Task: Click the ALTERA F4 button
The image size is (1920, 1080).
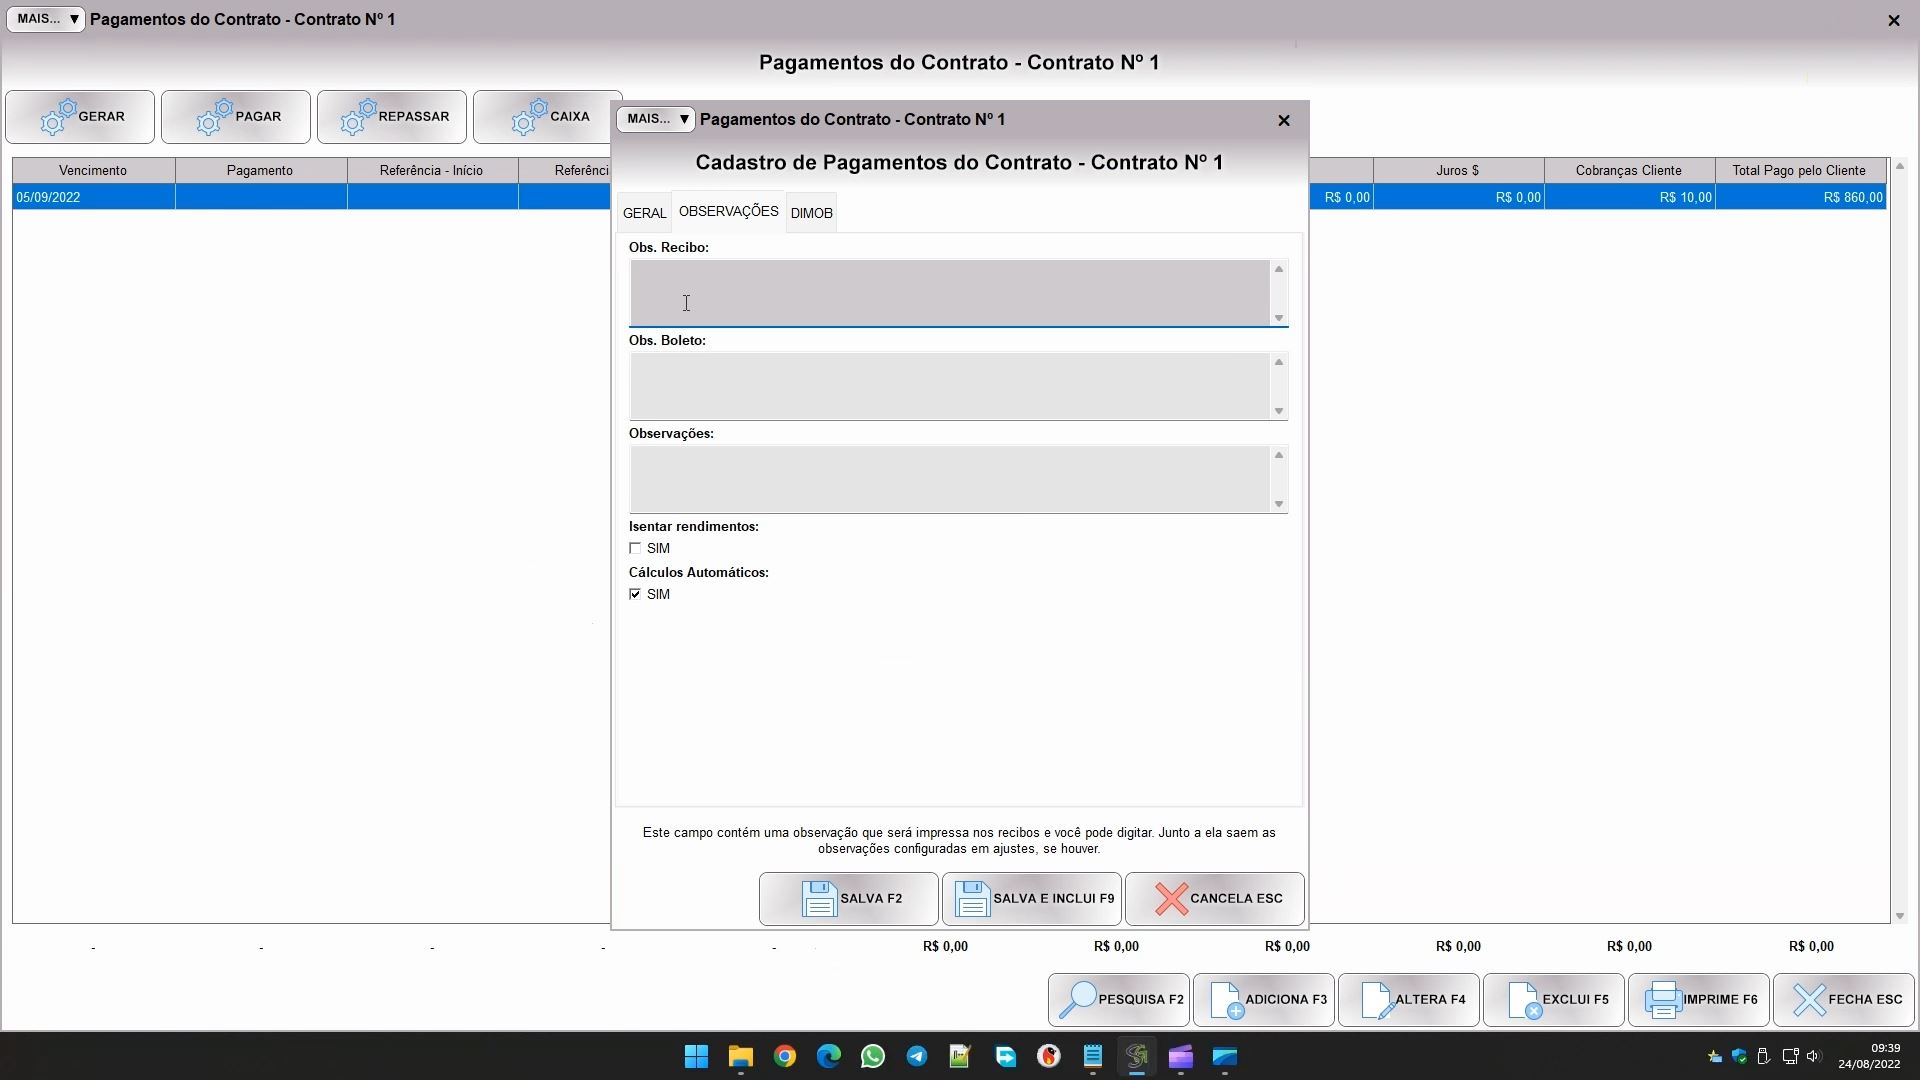Action: (1408, 999)
